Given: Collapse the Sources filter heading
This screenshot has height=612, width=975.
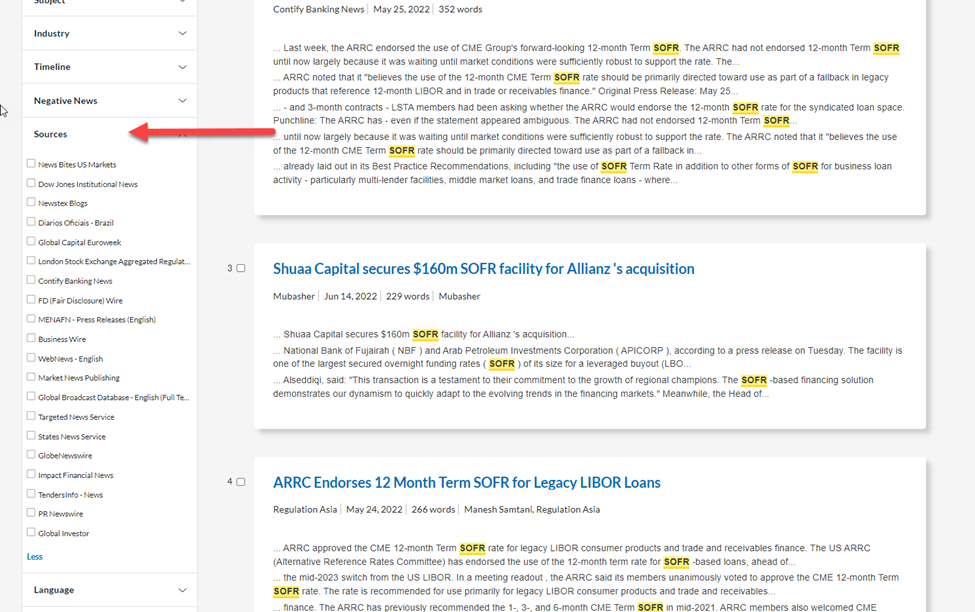Looking at the screenshot, I should (x=109, y=134).
